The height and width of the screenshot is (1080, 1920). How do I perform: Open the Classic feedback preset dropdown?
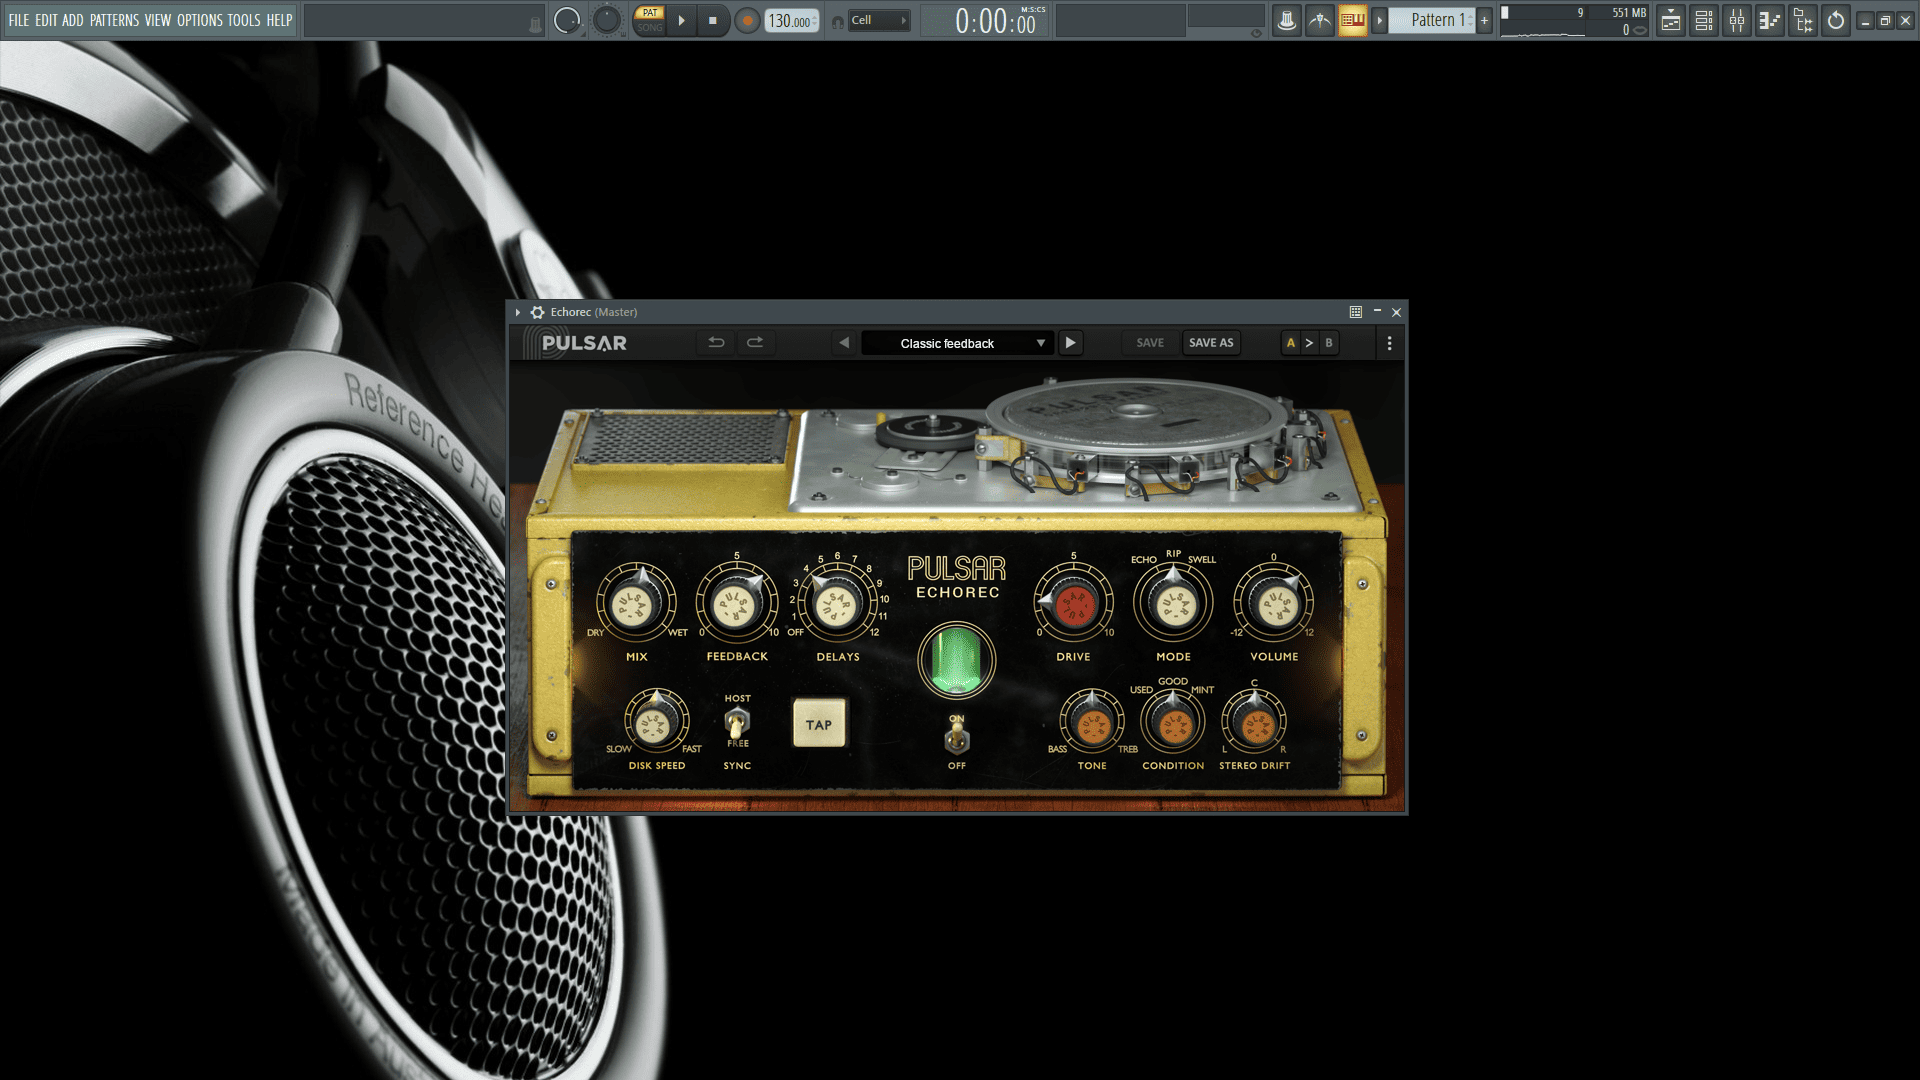[x=956, y=343]
